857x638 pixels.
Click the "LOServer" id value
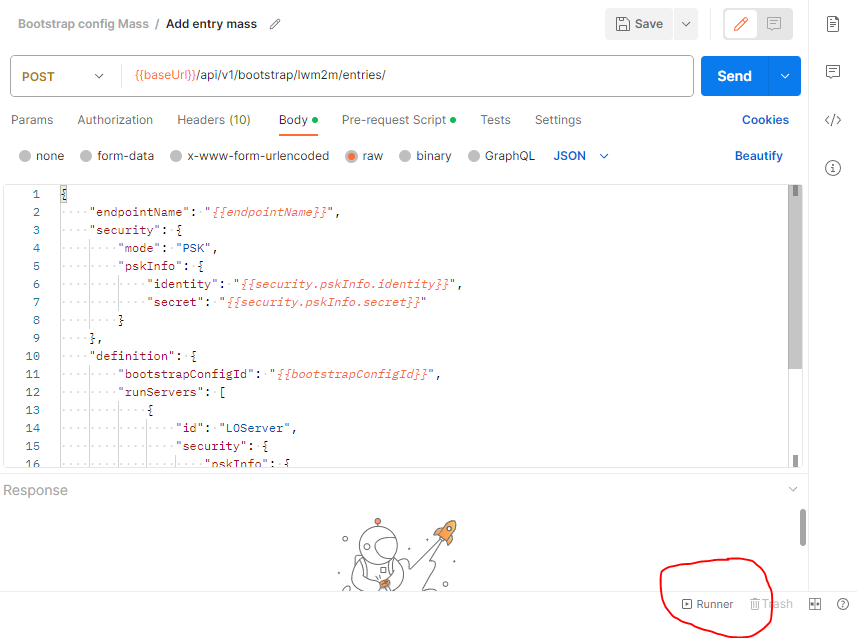point(254,429)
